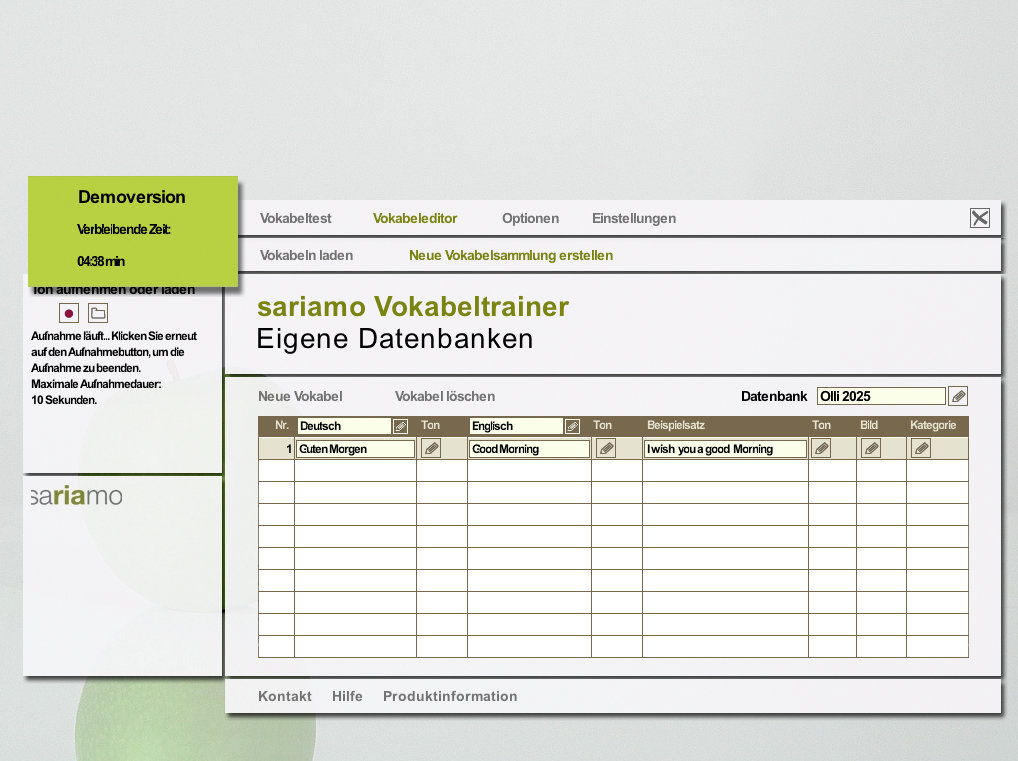Viewport: 1018px width, 761px height.
Task: Select the Vokabeleditor menu item
Action: point(415,218)
